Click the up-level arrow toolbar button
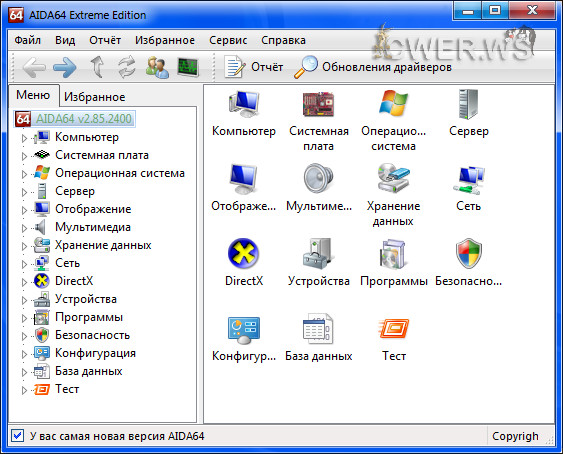 click(97, 67)
